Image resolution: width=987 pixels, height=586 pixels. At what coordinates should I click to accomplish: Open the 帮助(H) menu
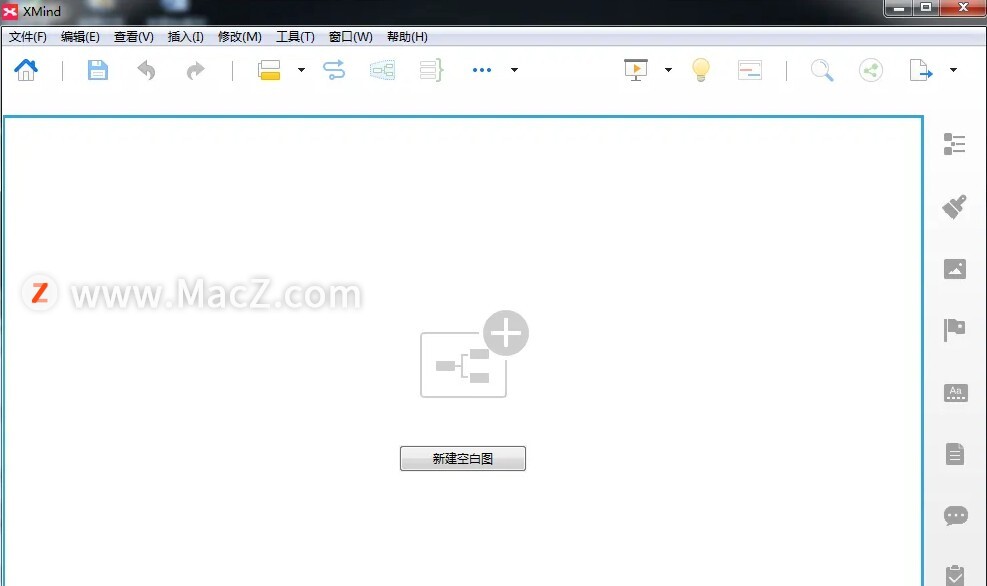(x=407, y=37)
